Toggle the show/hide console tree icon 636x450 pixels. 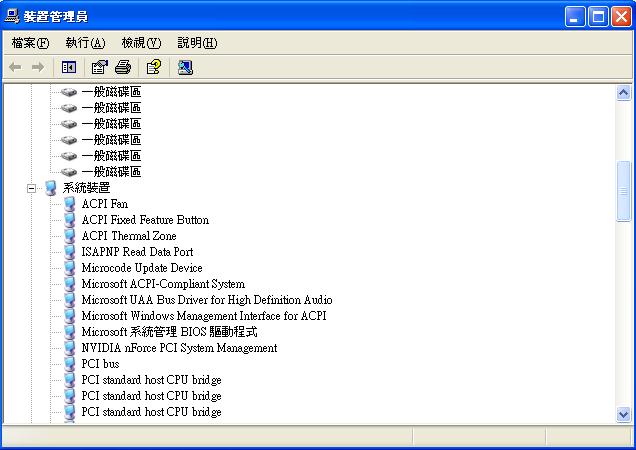[69, 67]
